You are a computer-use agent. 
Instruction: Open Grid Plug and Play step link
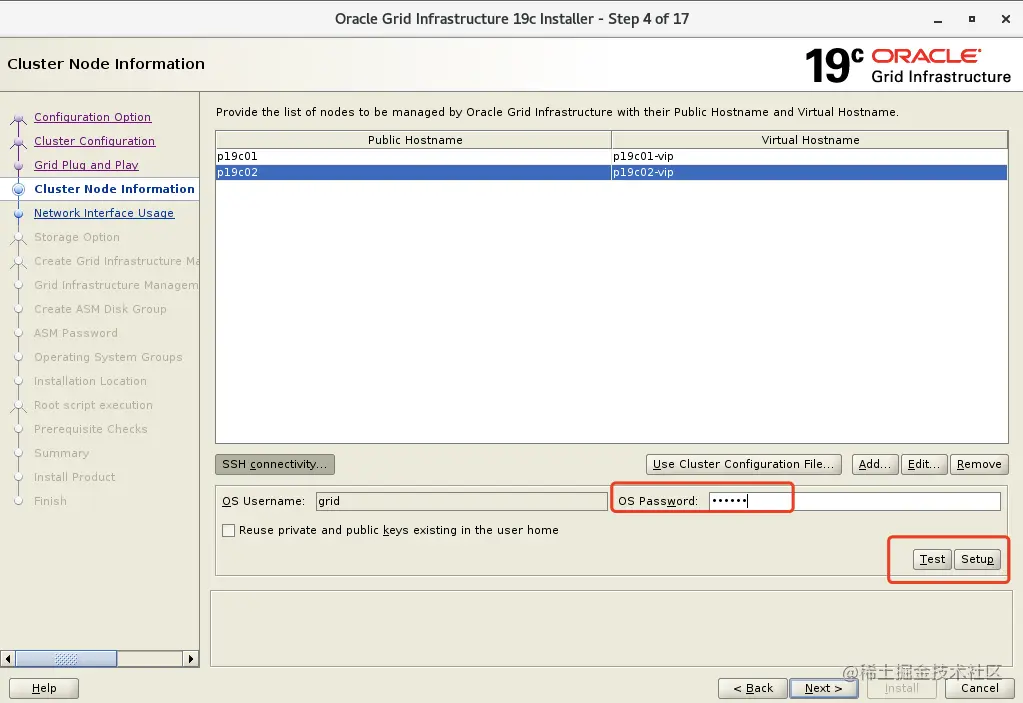point(86,165)
